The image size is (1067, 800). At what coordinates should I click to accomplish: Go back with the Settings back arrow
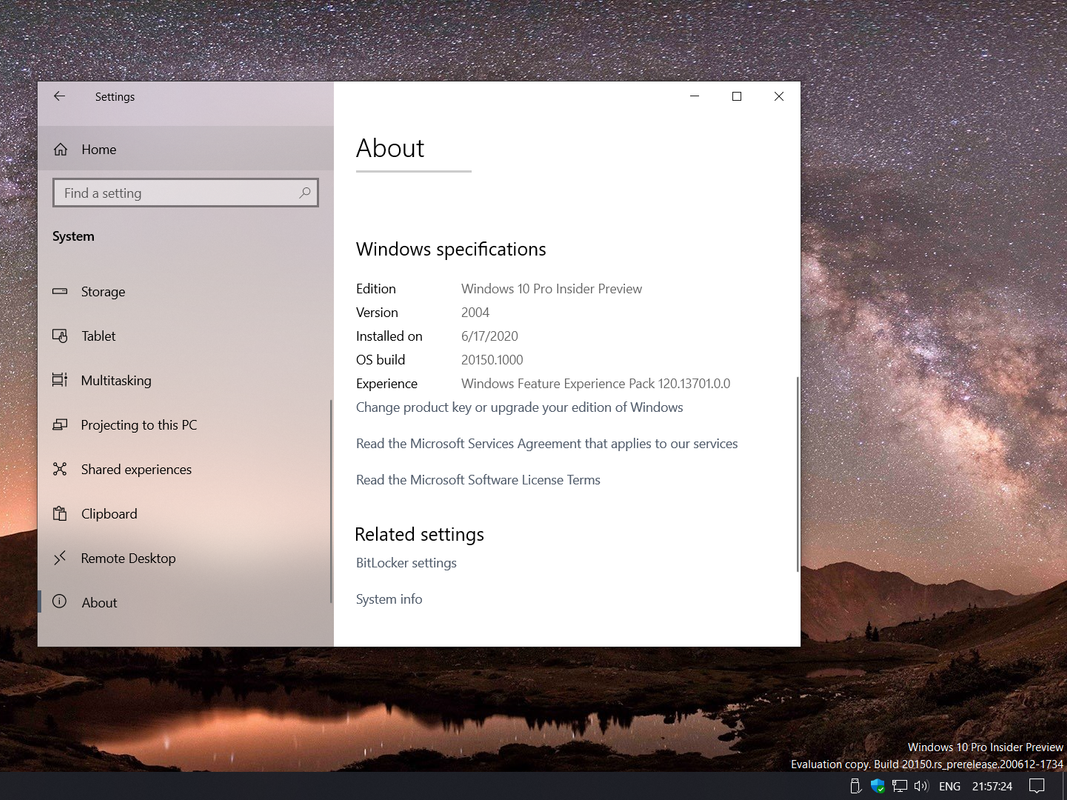coord(60,97)
